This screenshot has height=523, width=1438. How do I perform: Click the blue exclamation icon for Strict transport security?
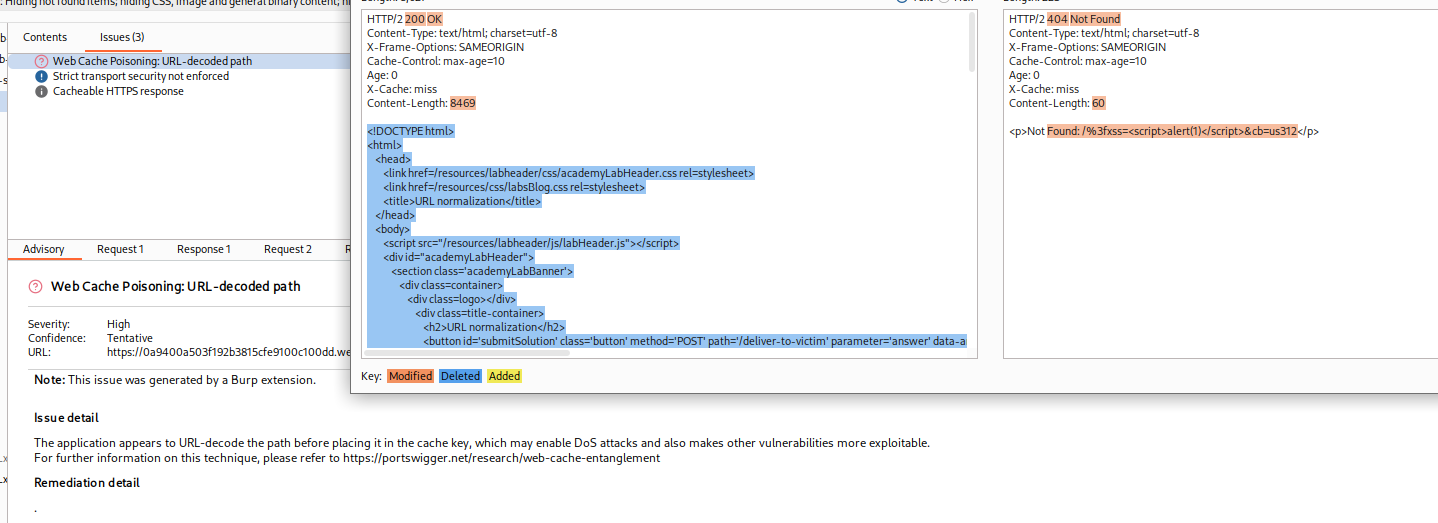coord(41,76)
